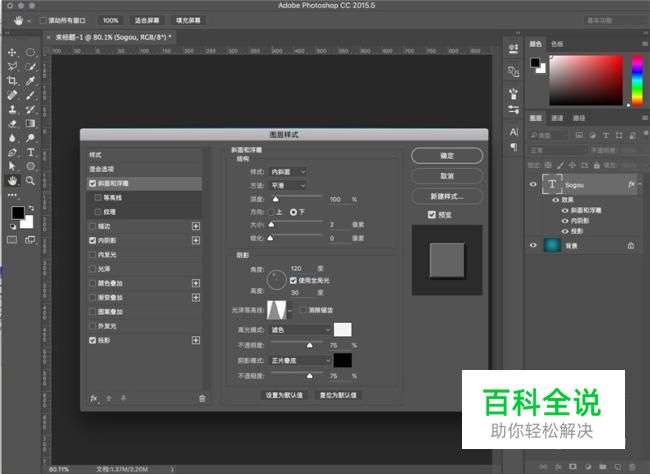Swap foreground and background colors
This screenshot has width=650, height=474.
[x=31, y=208]
